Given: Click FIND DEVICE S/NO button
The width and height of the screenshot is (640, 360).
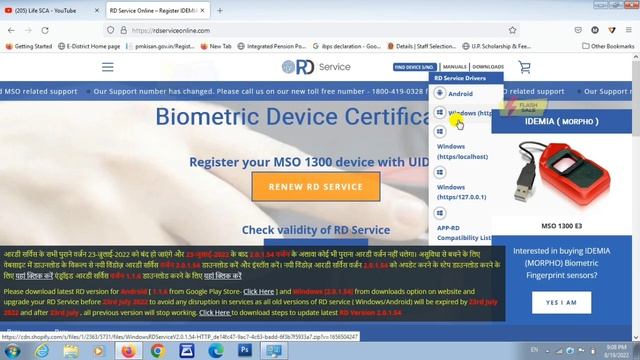Looking at the screenshot, I should (415, 67).
